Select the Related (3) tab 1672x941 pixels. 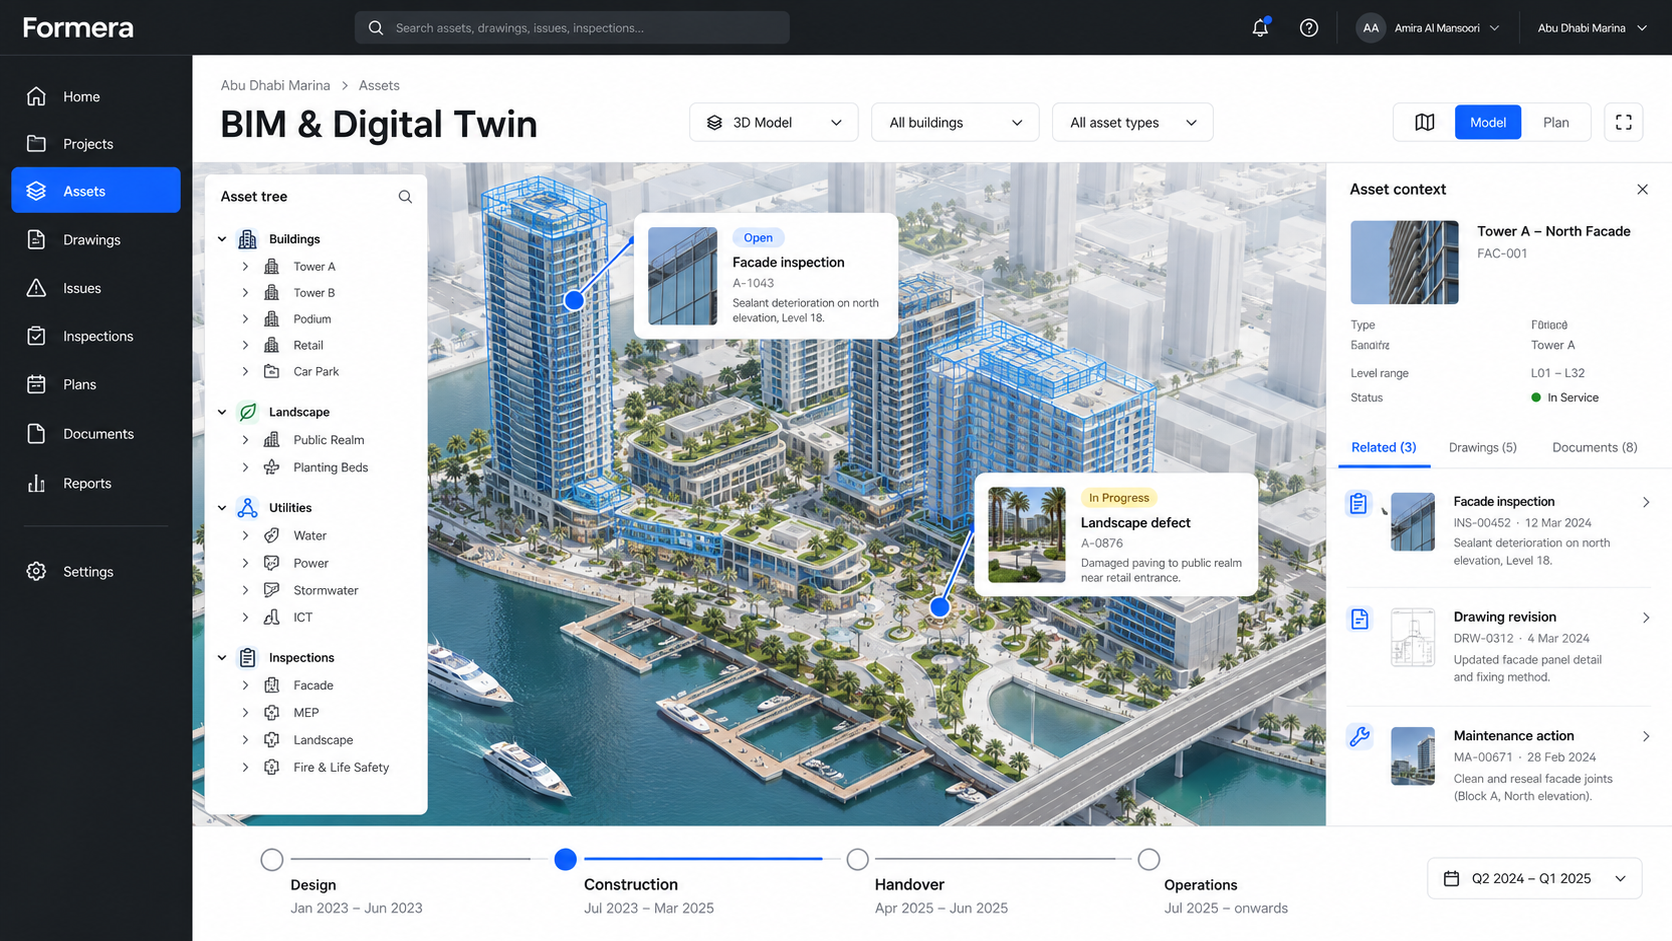(x=1383, y=447)
